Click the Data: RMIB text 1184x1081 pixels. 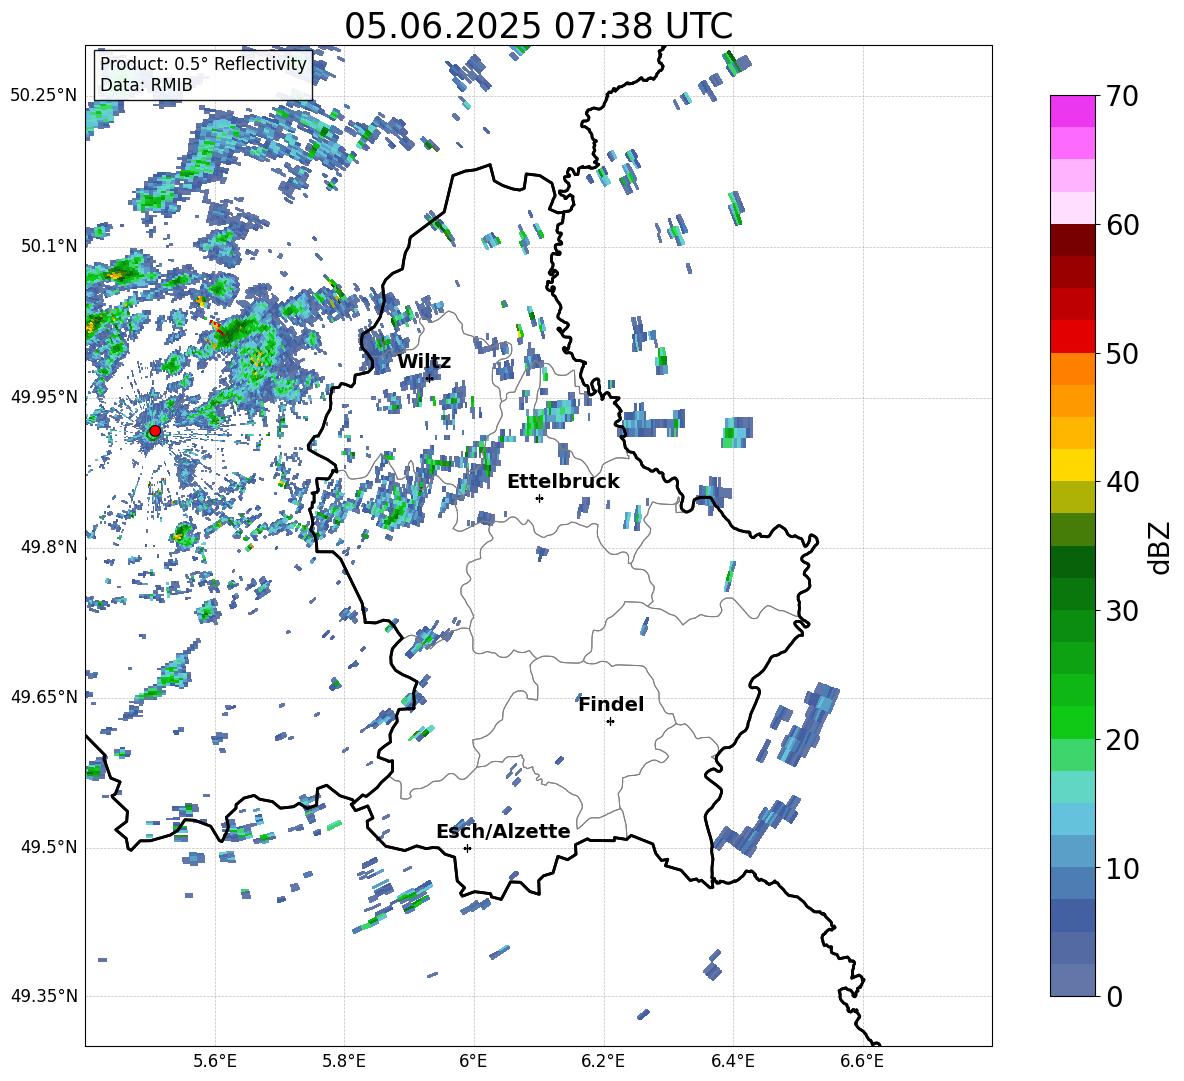click(146, 85)
